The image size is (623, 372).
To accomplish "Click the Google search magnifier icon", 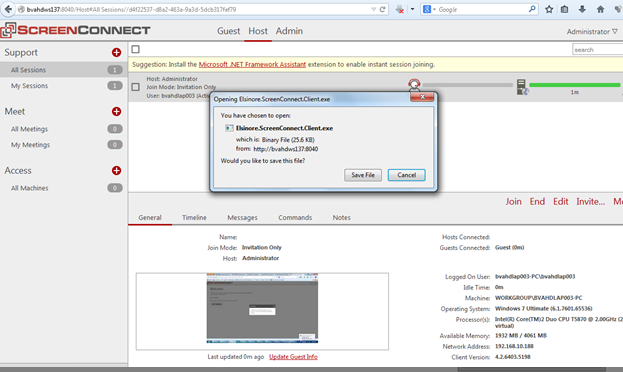I will (x=532, y=9).
